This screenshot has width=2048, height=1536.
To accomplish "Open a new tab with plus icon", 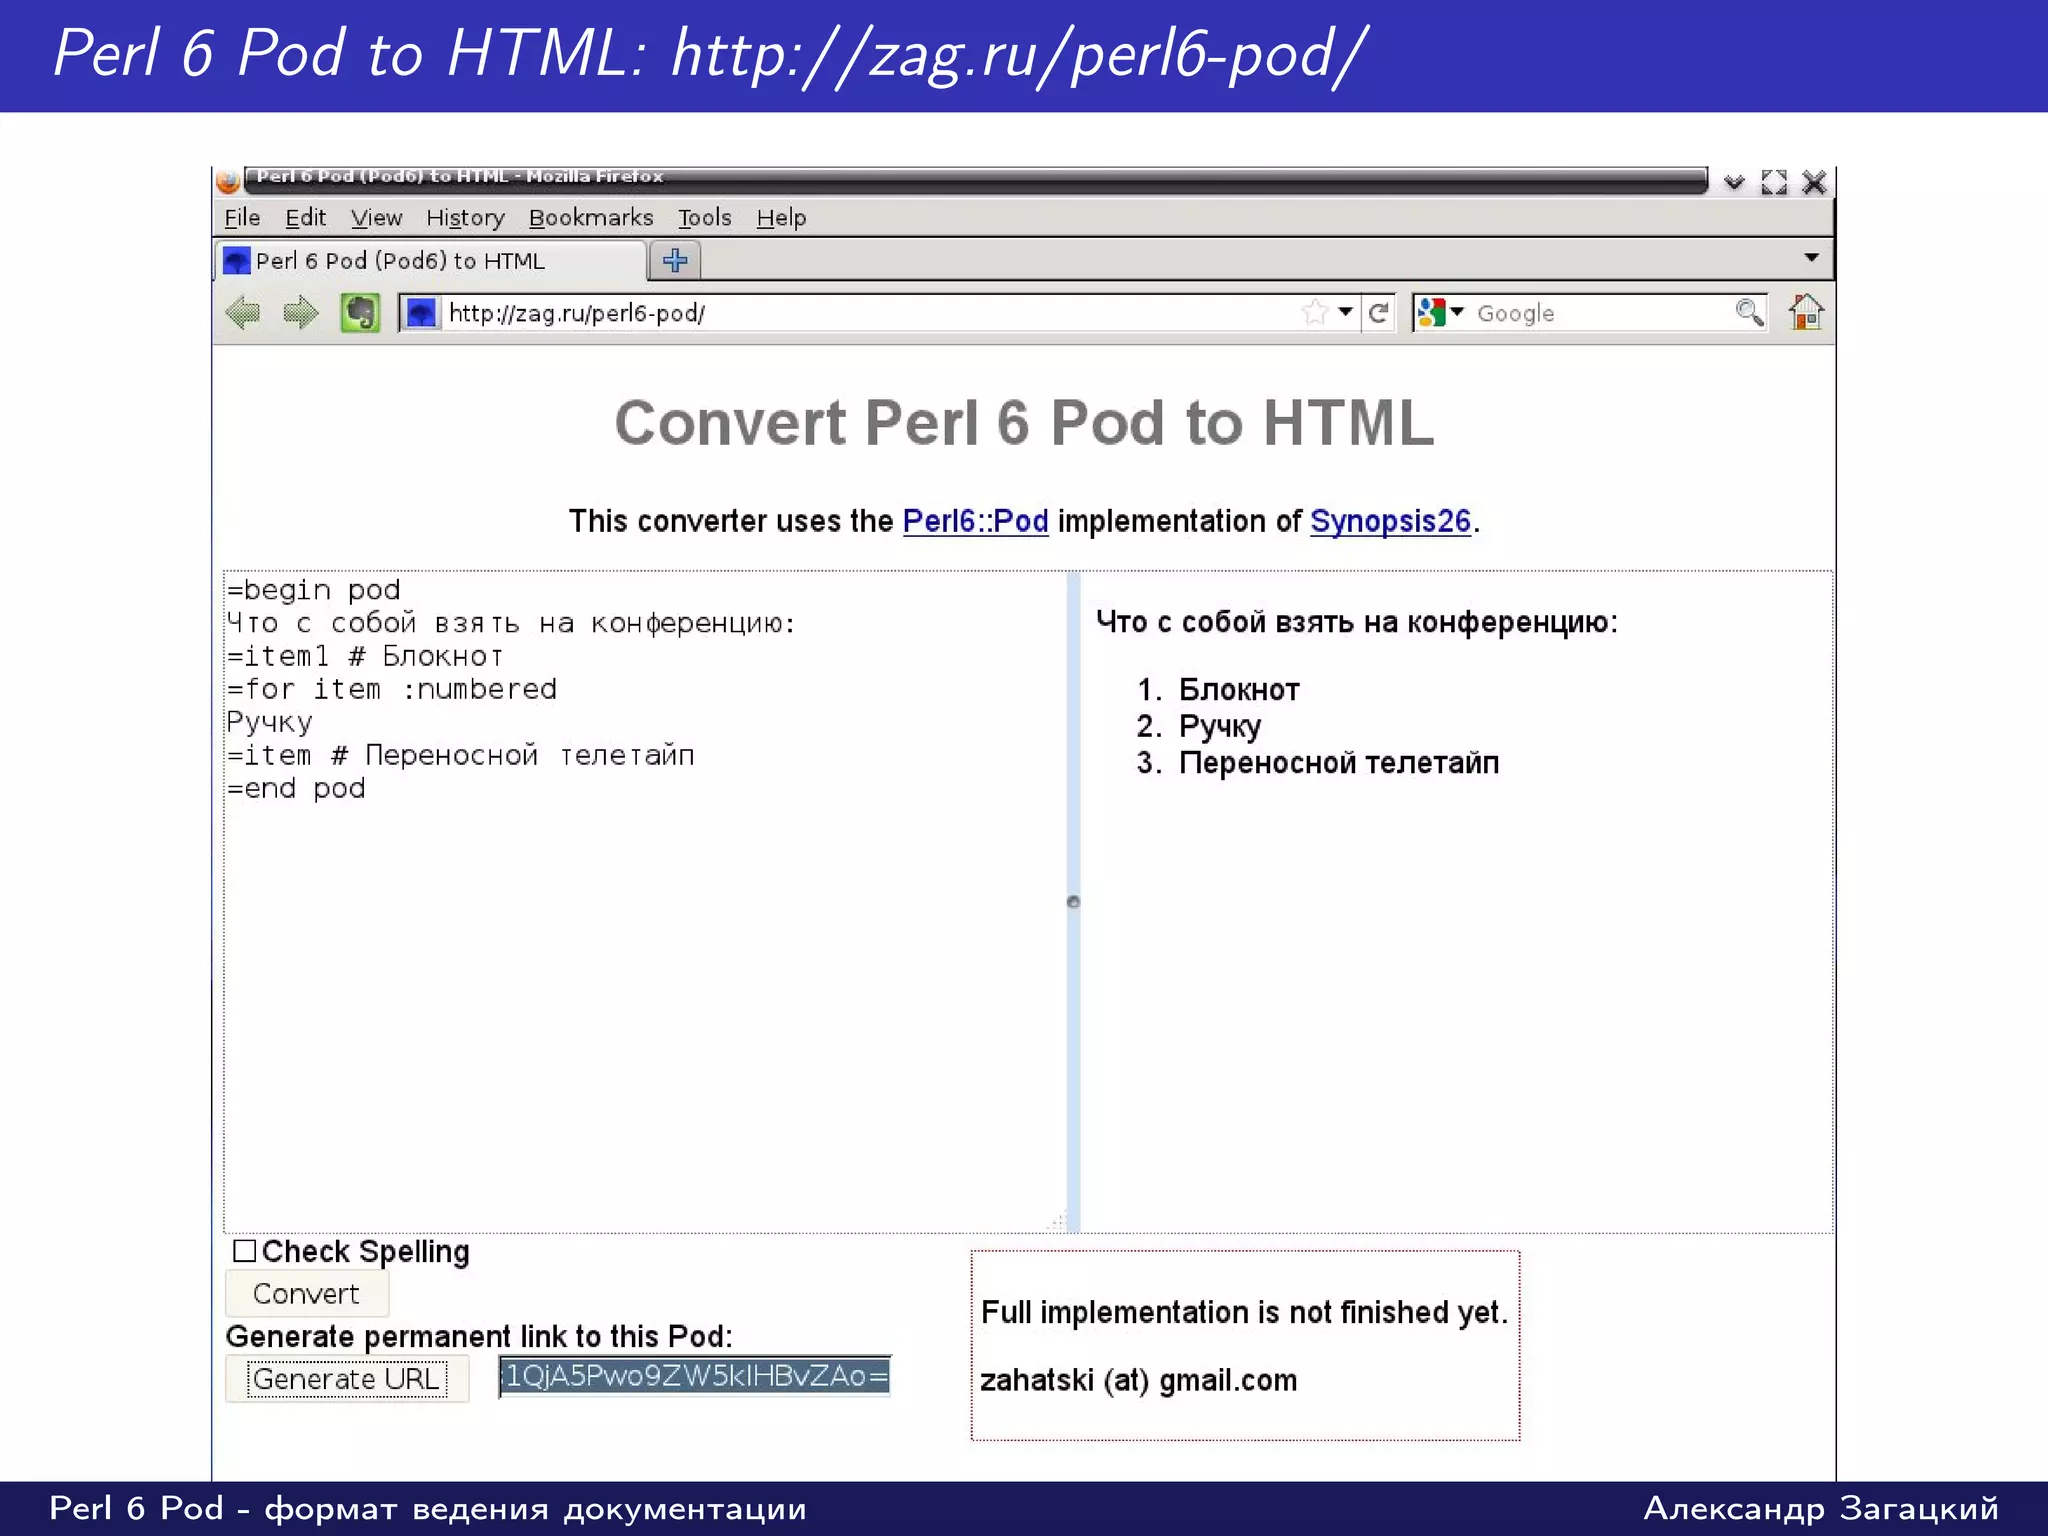I will click(675, 260).
